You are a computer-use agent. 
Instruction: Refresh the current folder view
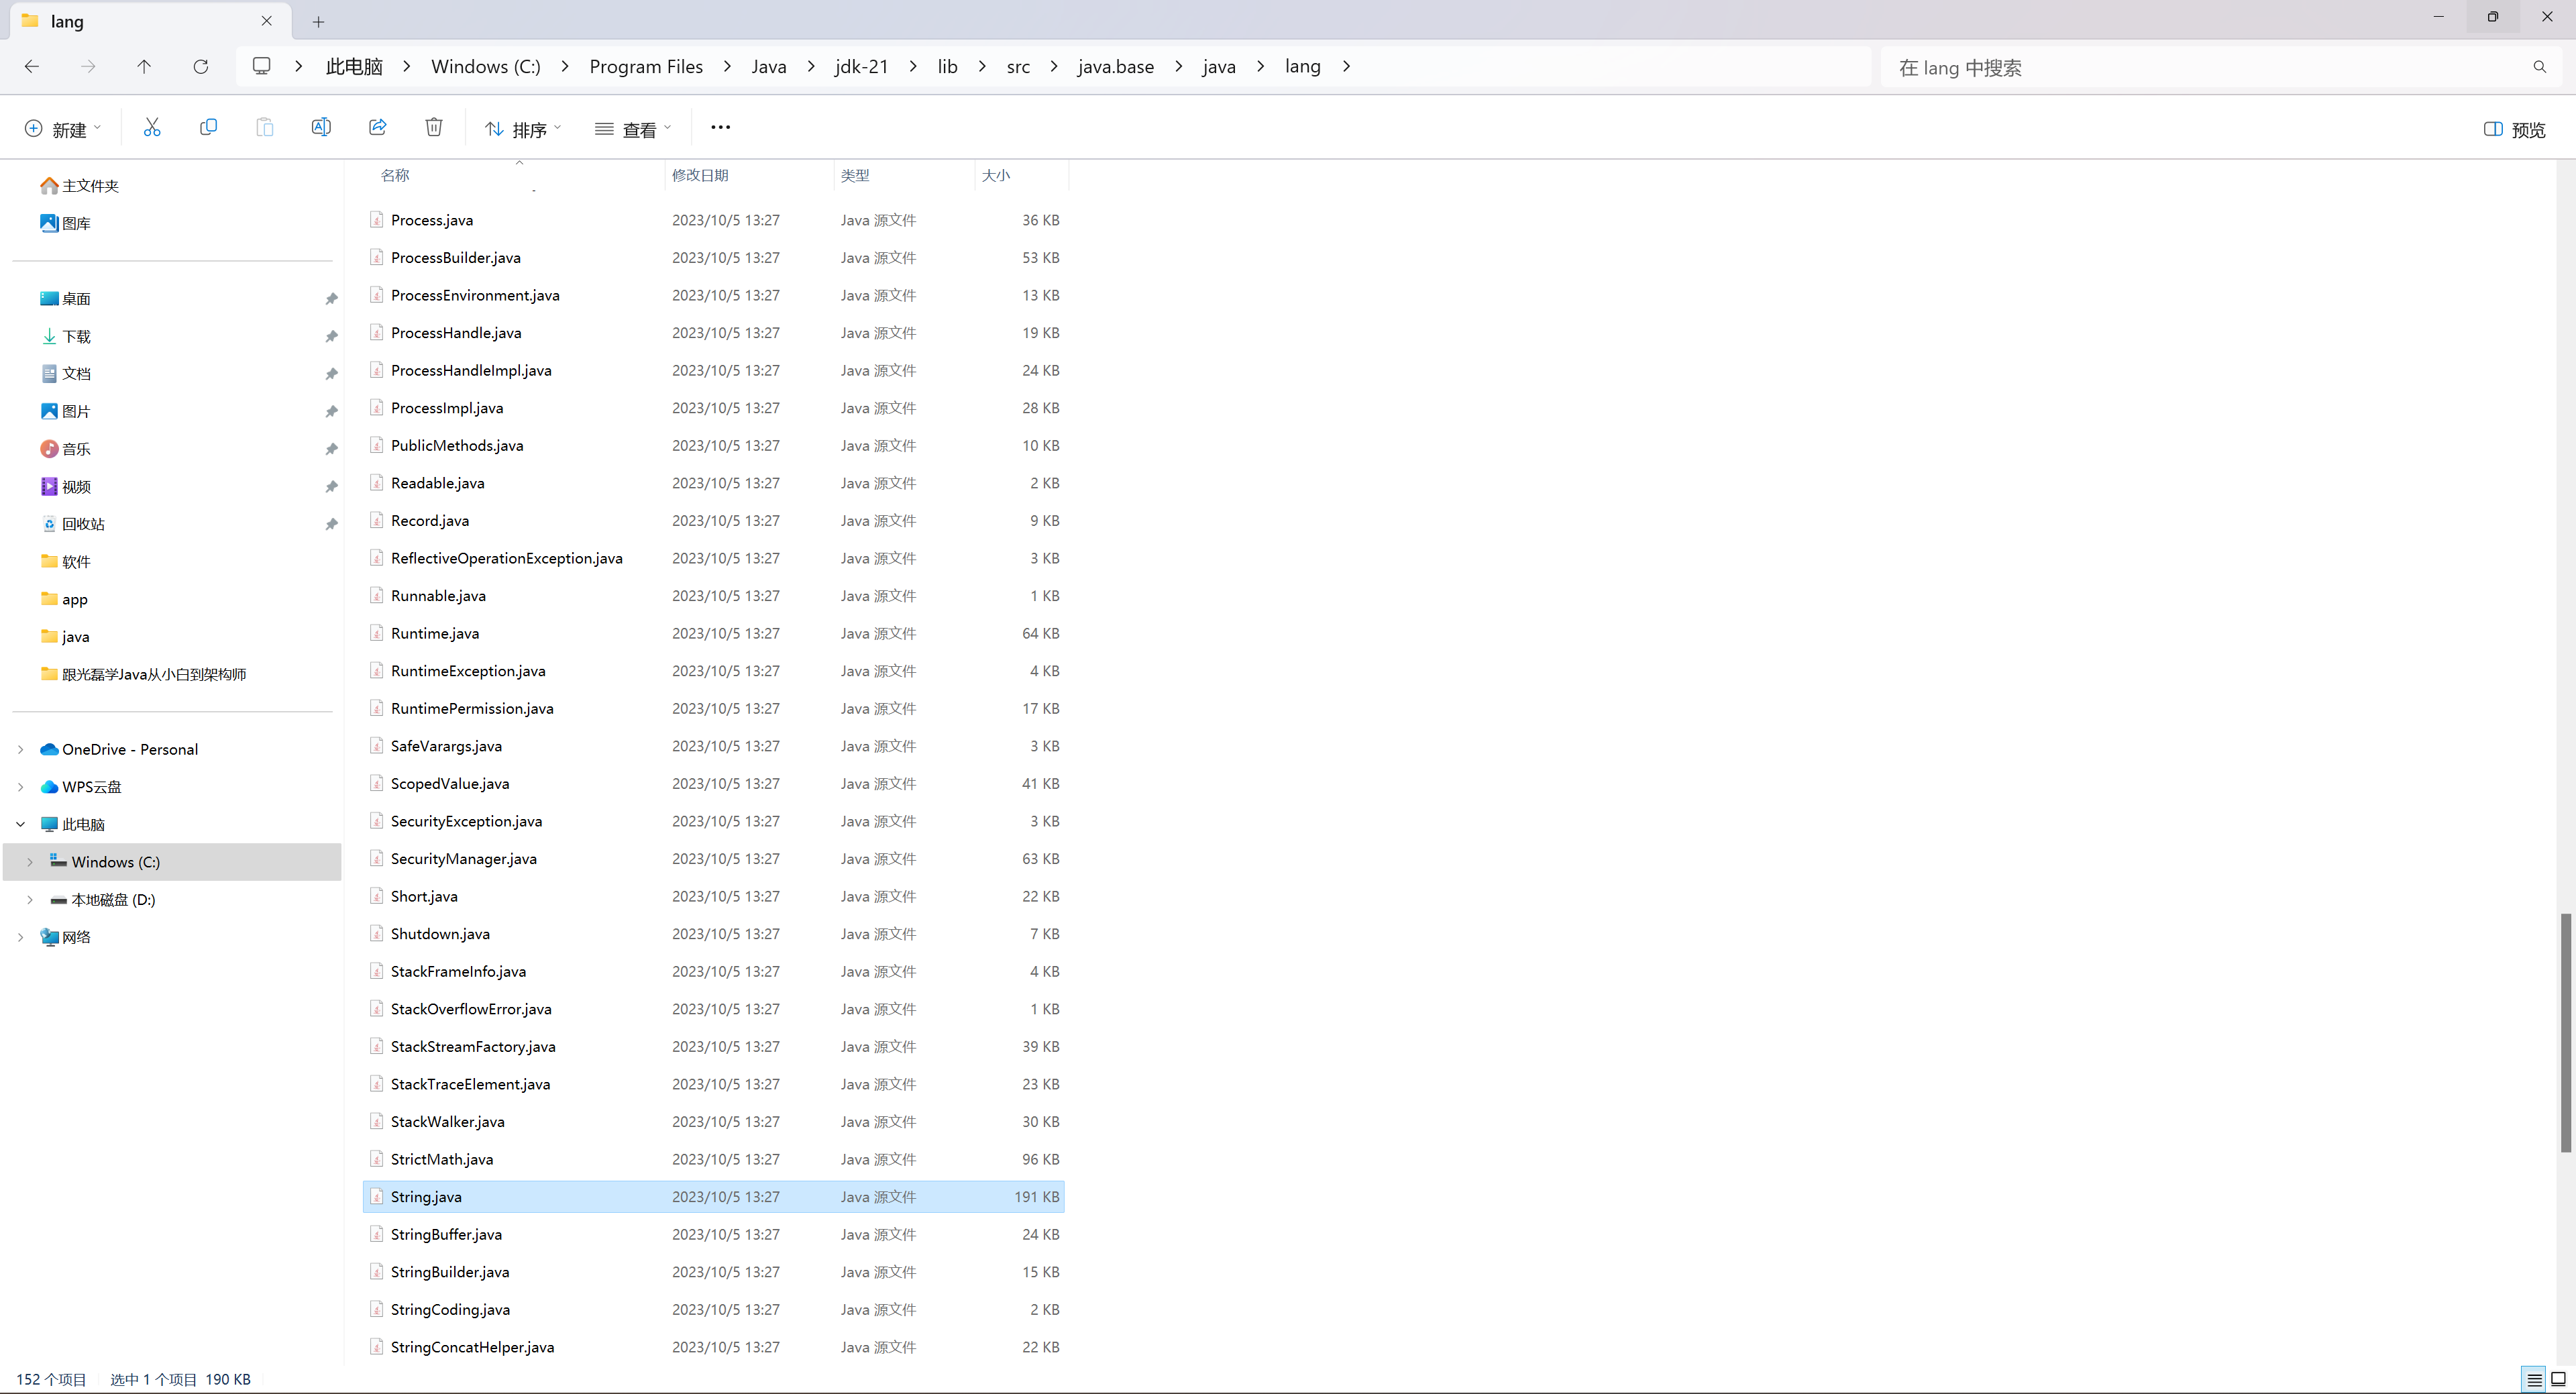point(201,67)
